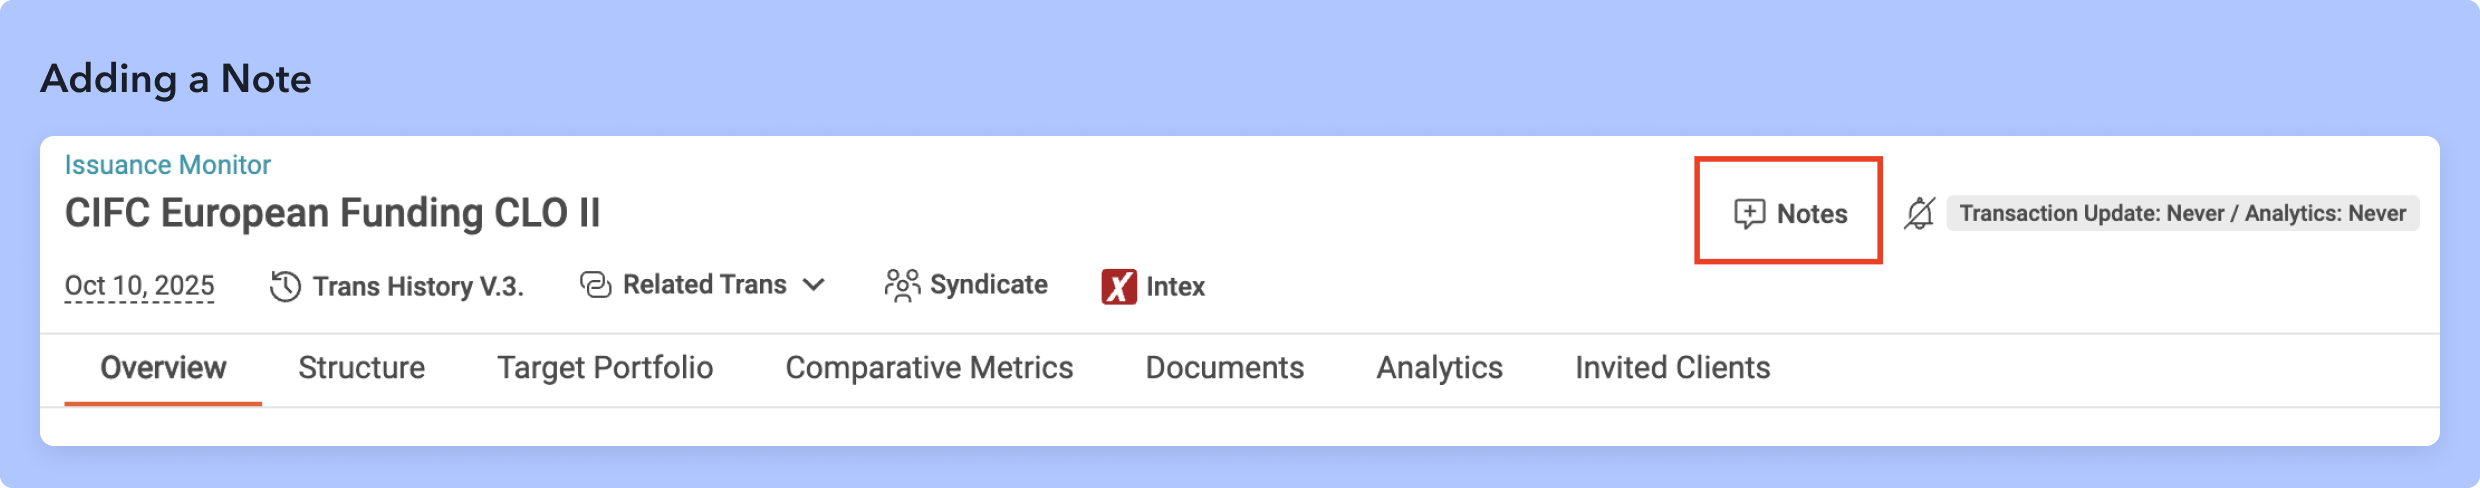This screenshot has width=2480, height=488.
Task: Click the Related Trans link icon
Action: tap(596, 285)
